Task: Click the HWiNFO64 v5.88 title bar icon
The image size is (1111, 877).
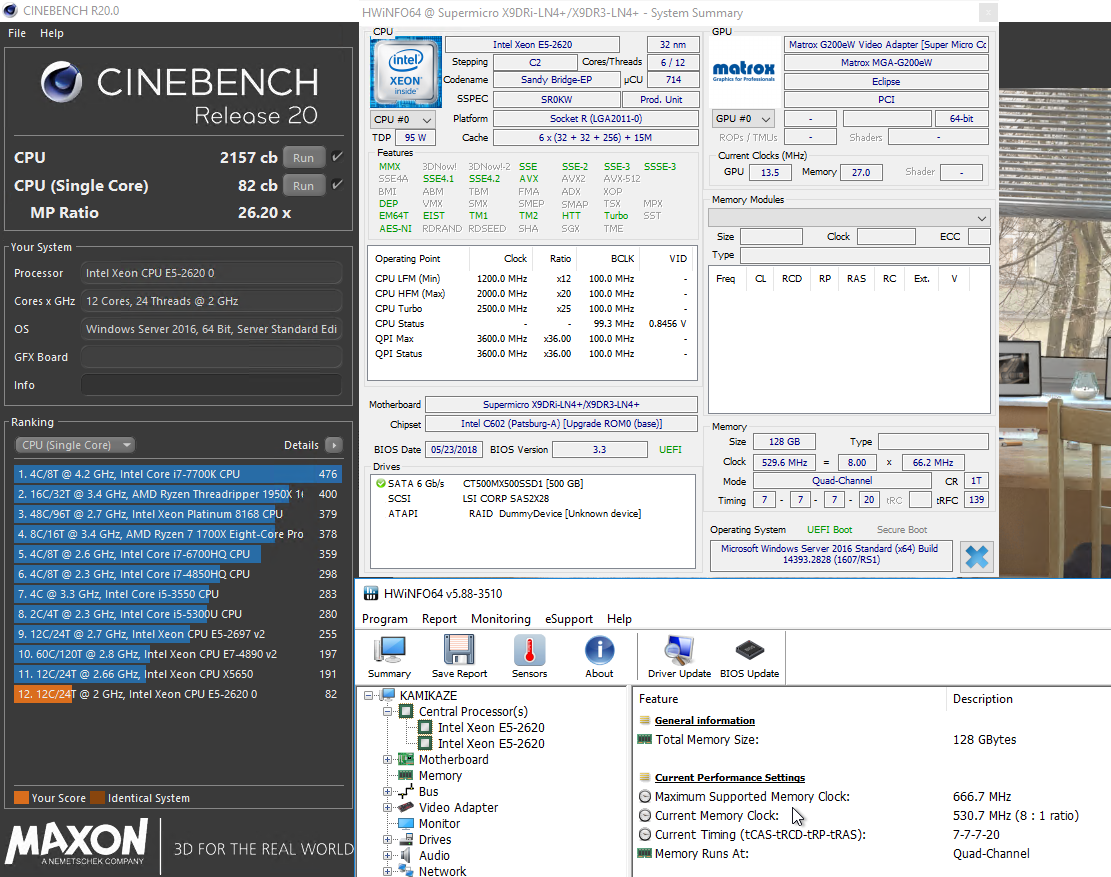Action: click(371, 594)
